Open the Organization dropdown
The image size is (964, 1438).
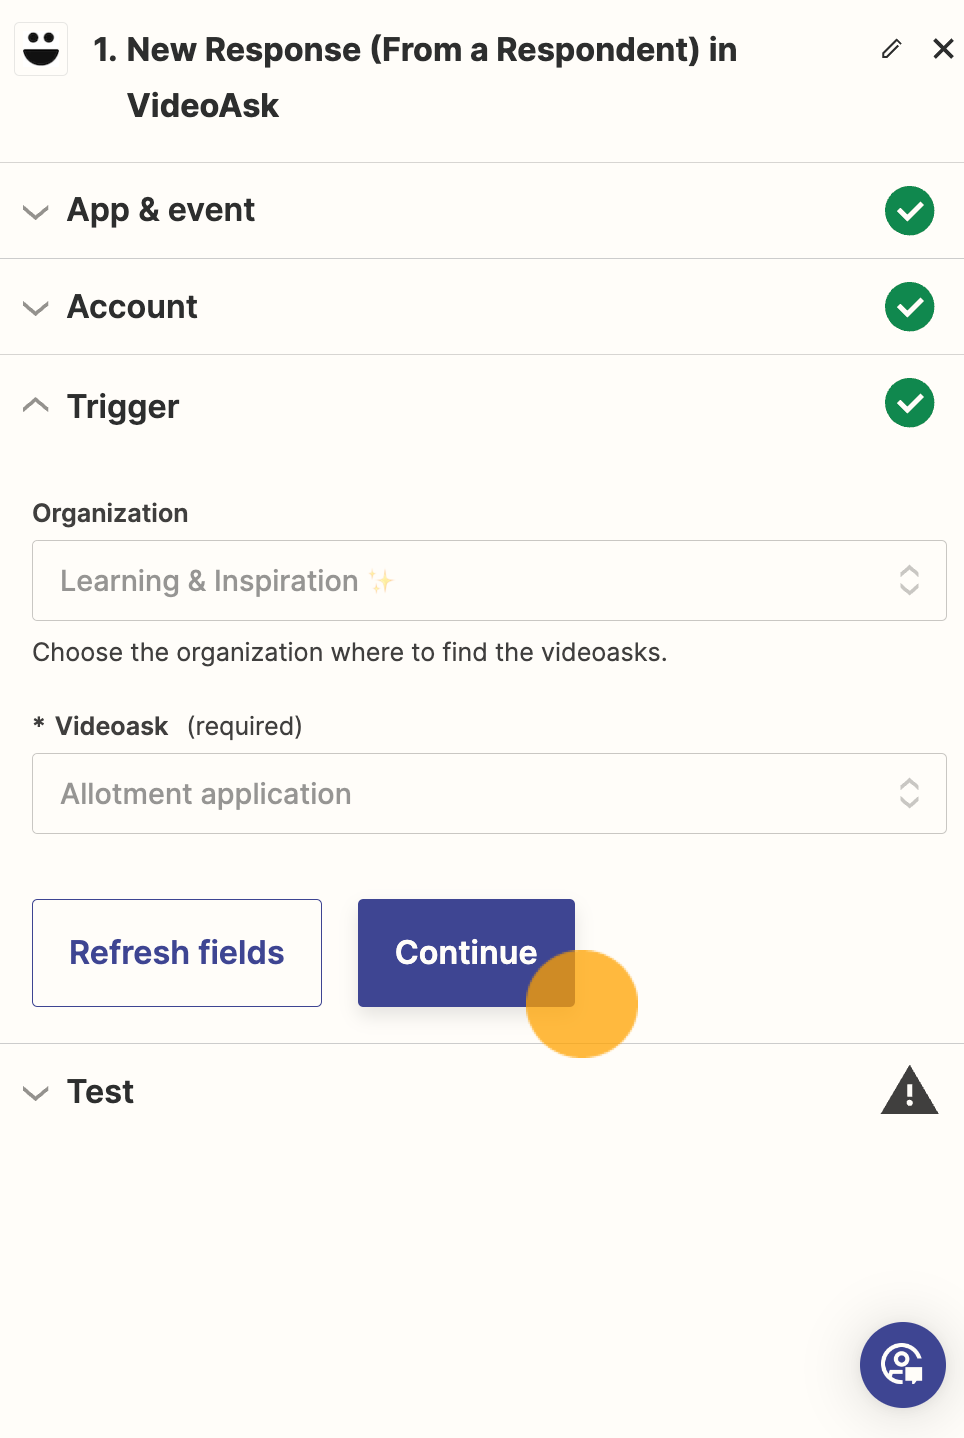pyautogui.click(x=489, y=581)
